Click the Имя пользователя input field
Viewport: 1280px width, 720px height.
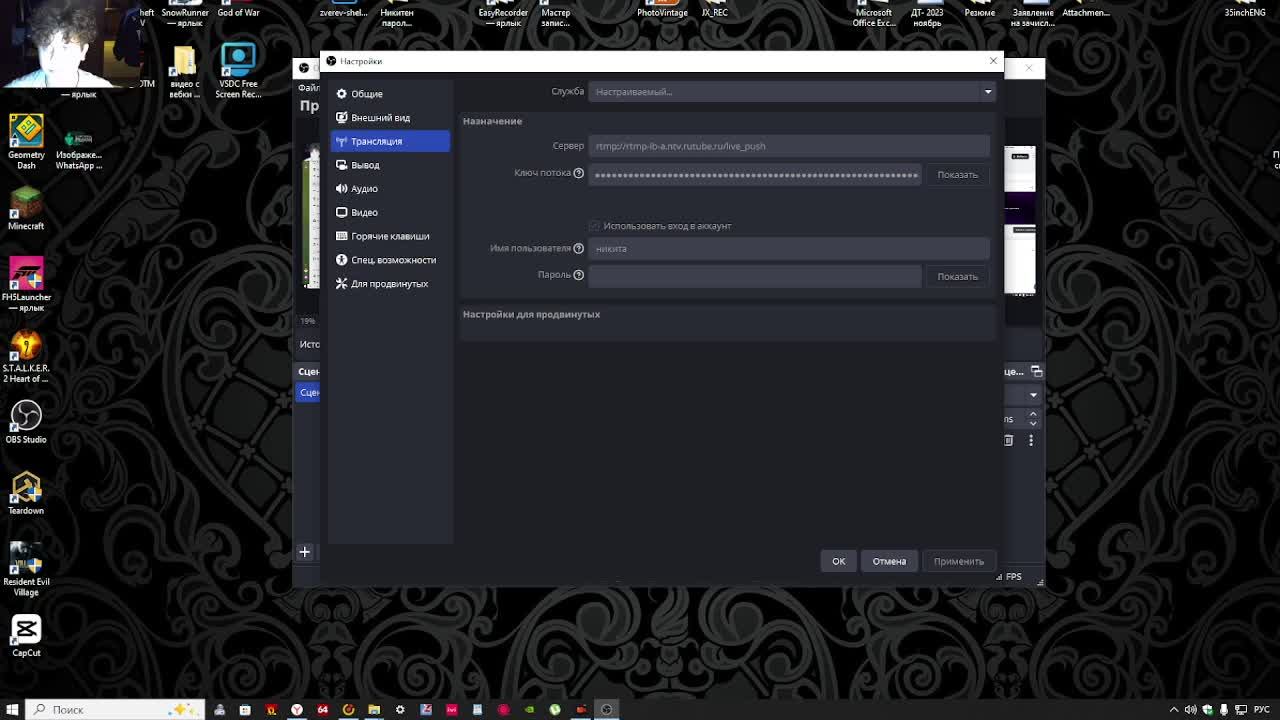[789, 249]
